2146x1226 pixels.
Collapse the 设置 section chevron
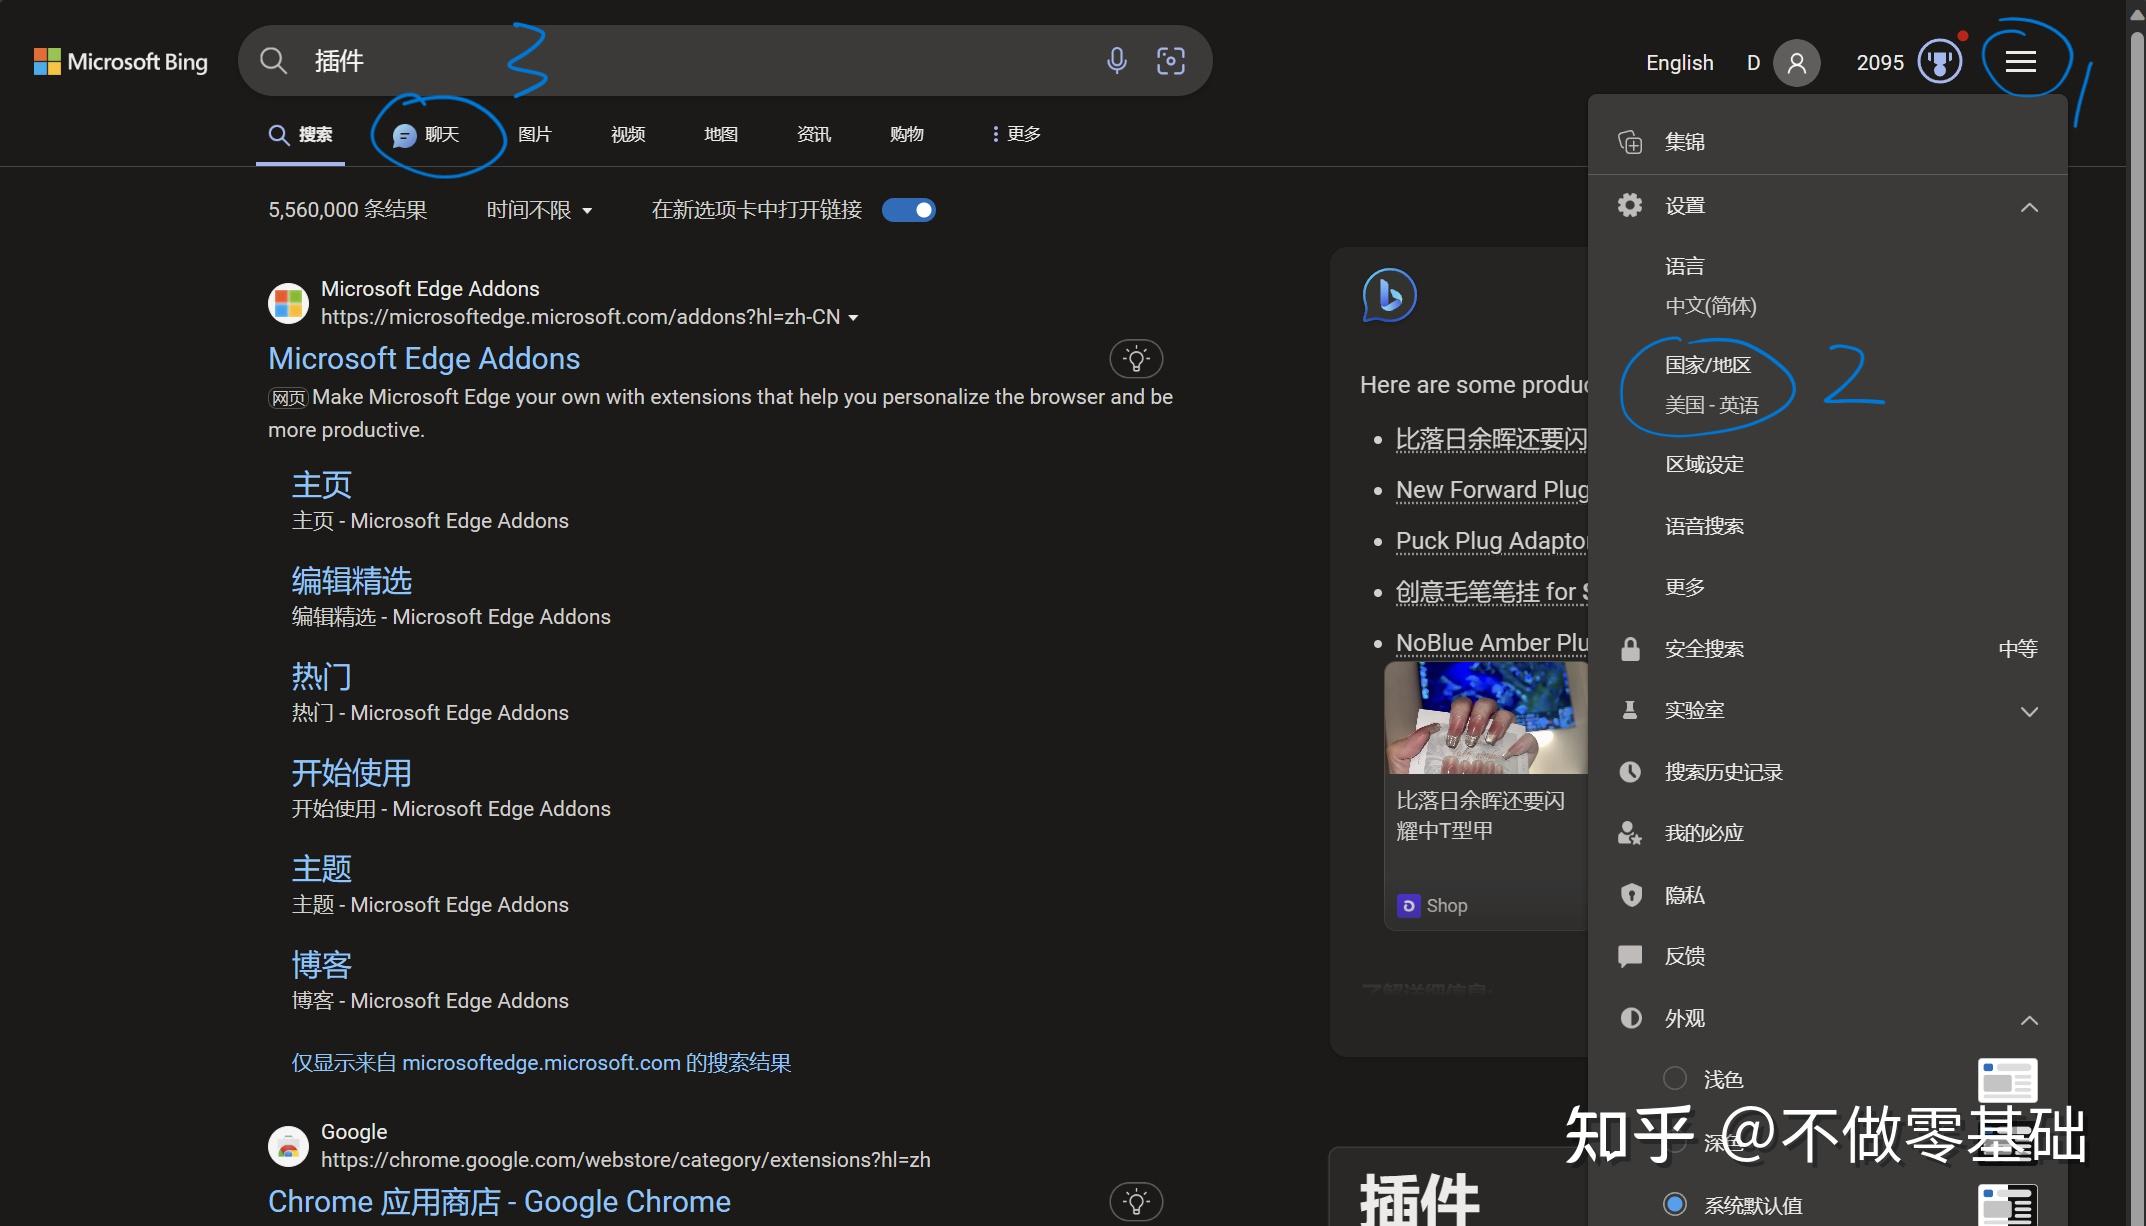click(2029, 207)
